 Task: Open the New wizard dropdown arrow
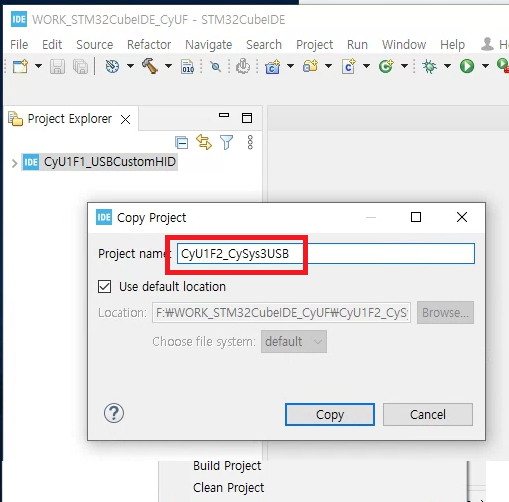[38, 66]
